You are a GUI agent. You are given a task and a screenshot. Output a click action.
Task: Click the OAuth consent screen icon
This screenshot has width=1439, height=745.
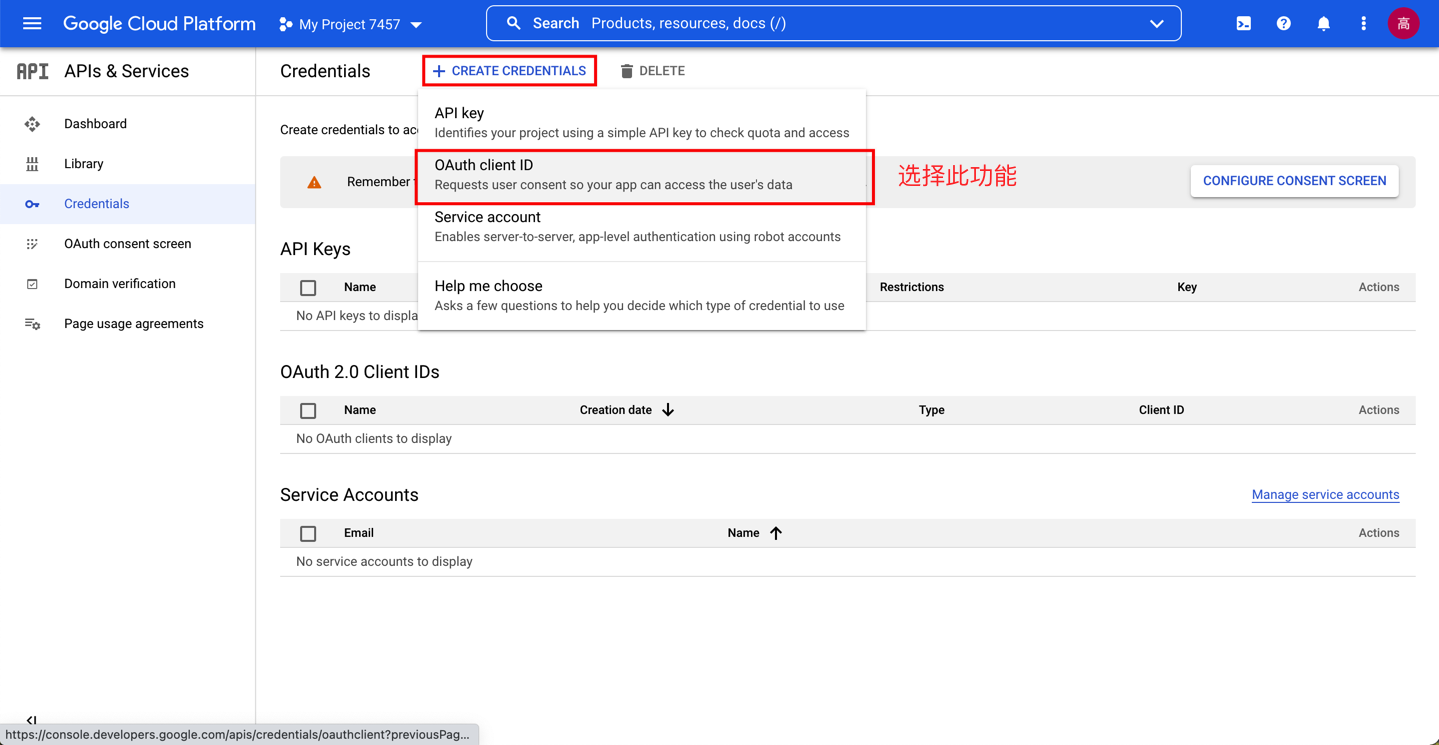pos(32,244)
